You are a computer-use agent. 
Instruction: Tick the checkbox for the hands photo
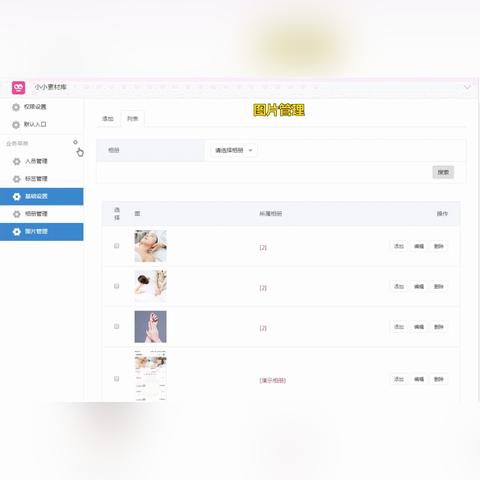click(116, 326)
